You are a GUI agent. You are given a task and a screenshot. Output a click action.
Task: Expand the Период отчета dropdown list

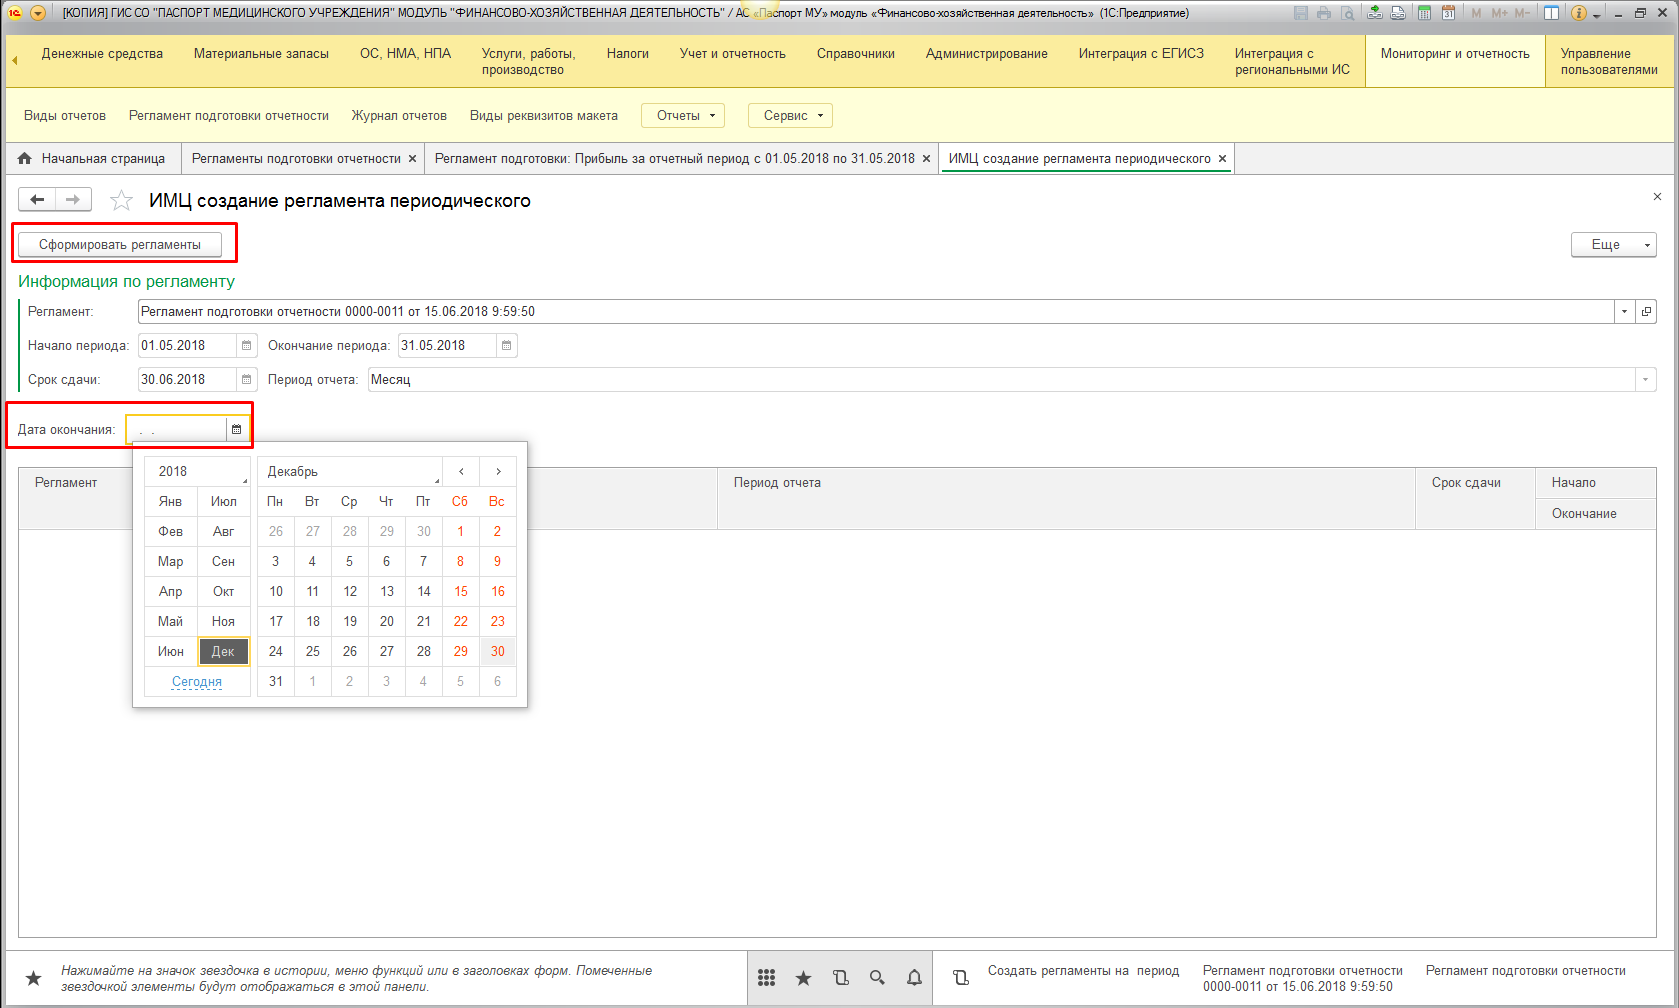(x=1645, y=380)
